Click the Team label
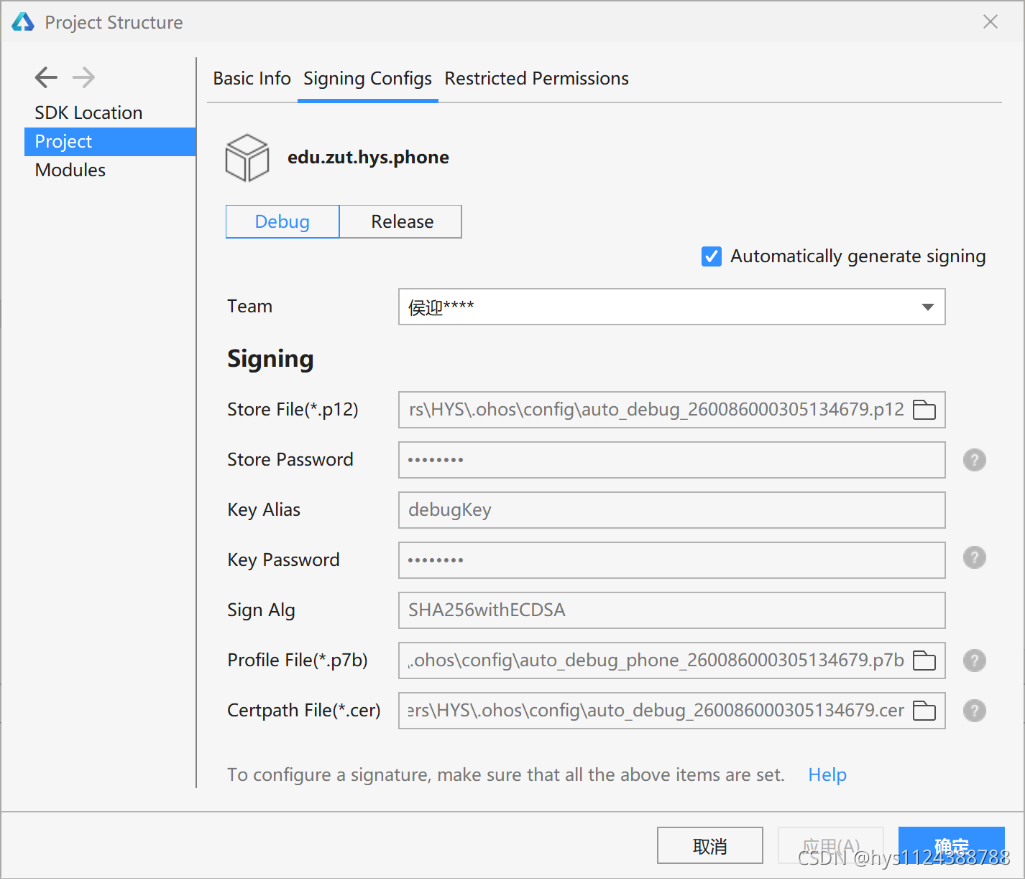1025x879 pixels. tap(250, 307)
